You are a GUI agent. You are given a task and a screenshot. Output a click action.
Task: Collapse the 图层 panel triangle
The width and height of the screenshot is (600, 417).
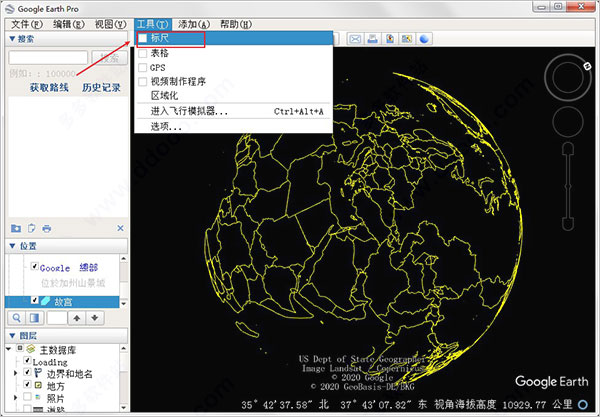(12, 336)
